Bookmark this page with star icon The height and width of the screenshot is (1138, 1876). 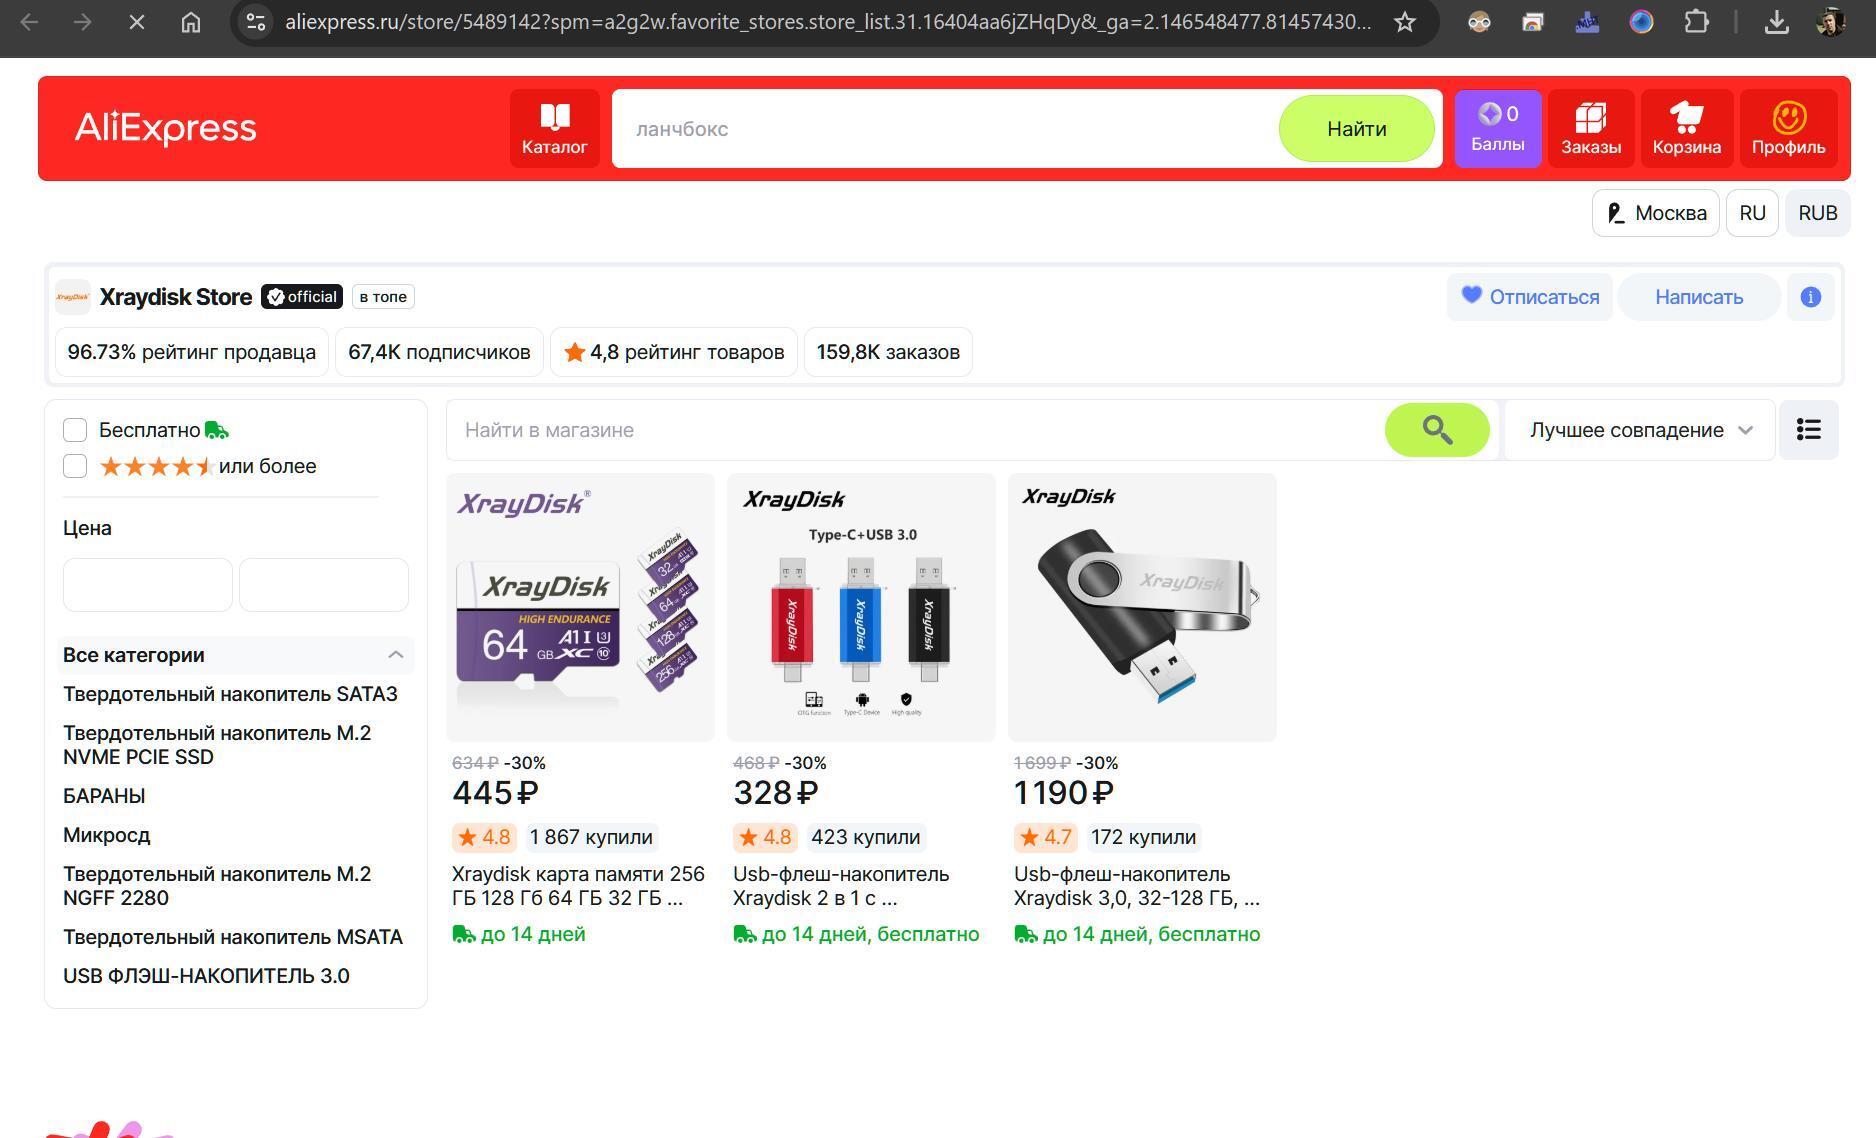(x=1405, y=22)
